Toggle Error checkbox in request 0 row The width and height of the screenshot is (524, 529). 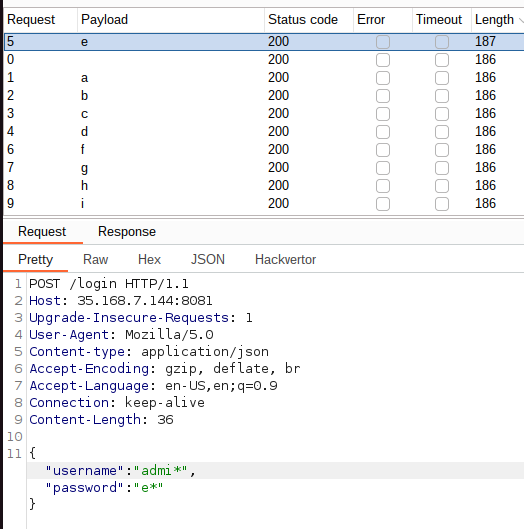coord(383,60)
